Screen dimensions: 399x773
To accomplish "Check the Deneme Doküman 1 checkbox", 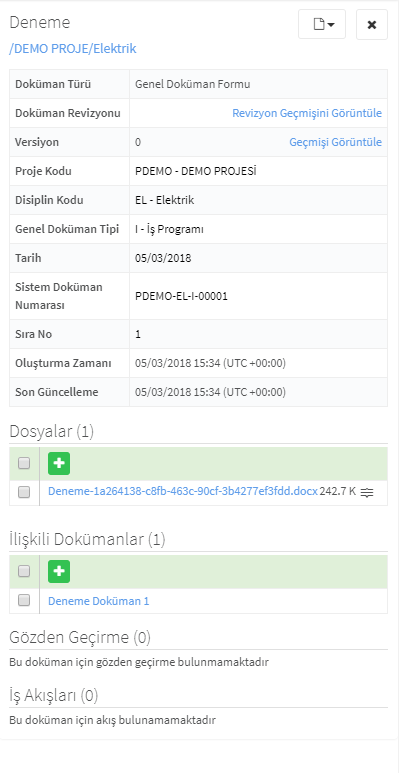I will [24, 600].
